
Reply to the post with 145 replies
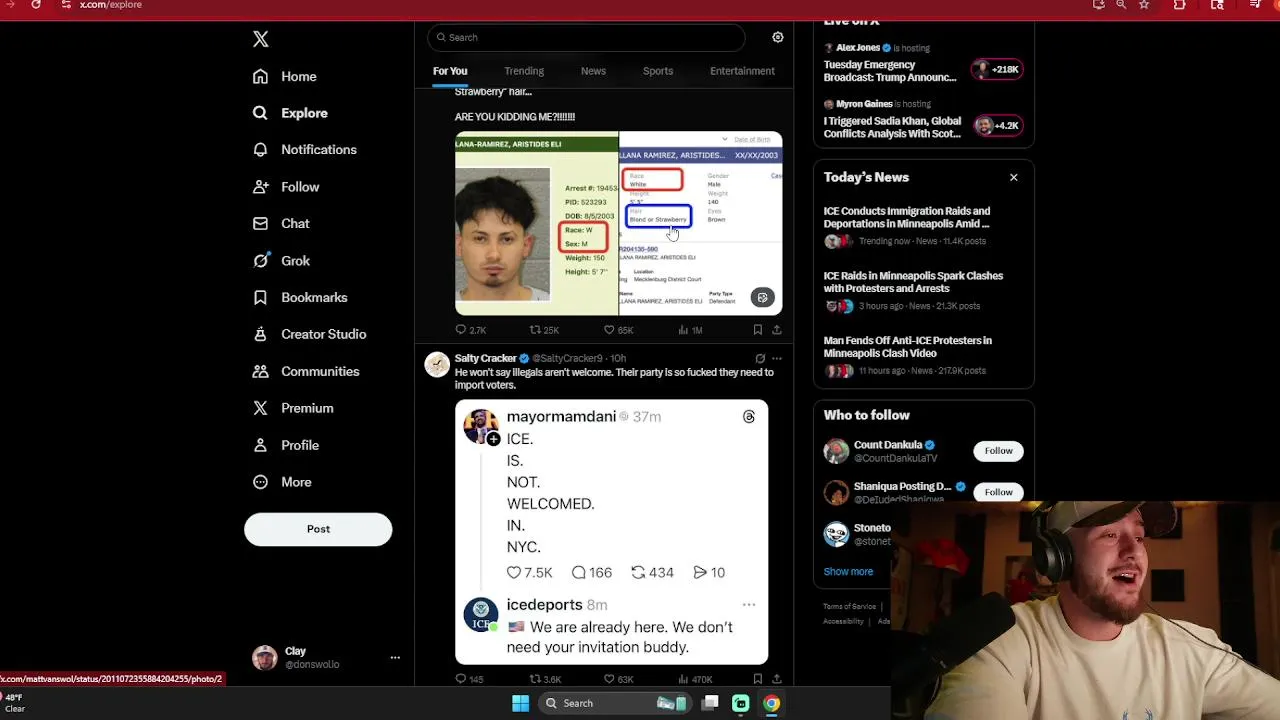click(470, 679)
